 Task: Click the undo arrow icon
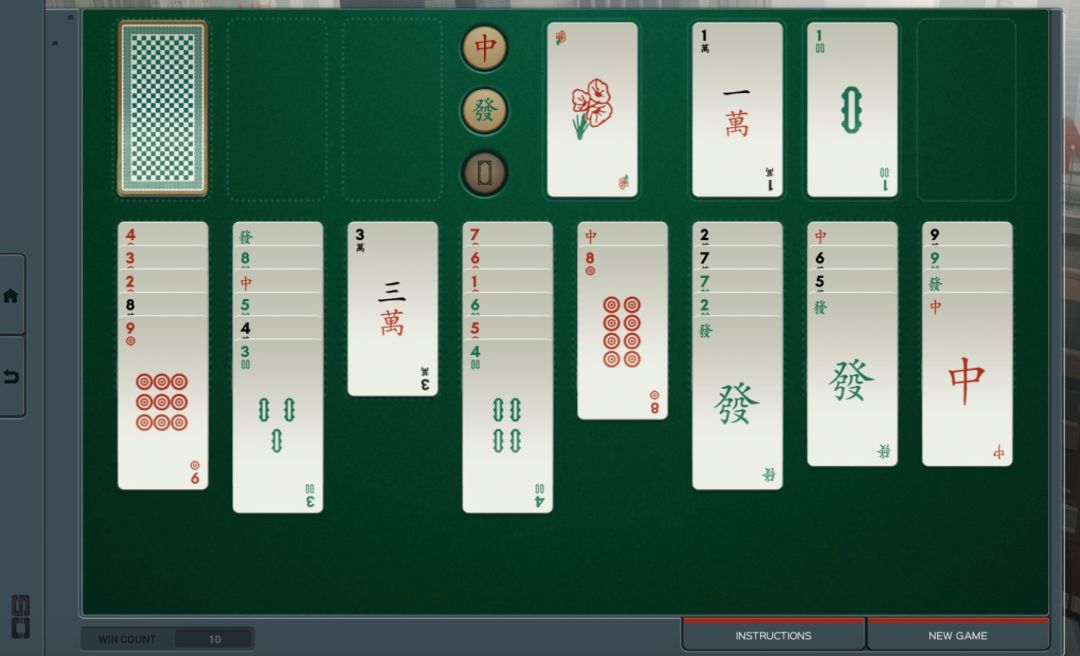(10, 377)
